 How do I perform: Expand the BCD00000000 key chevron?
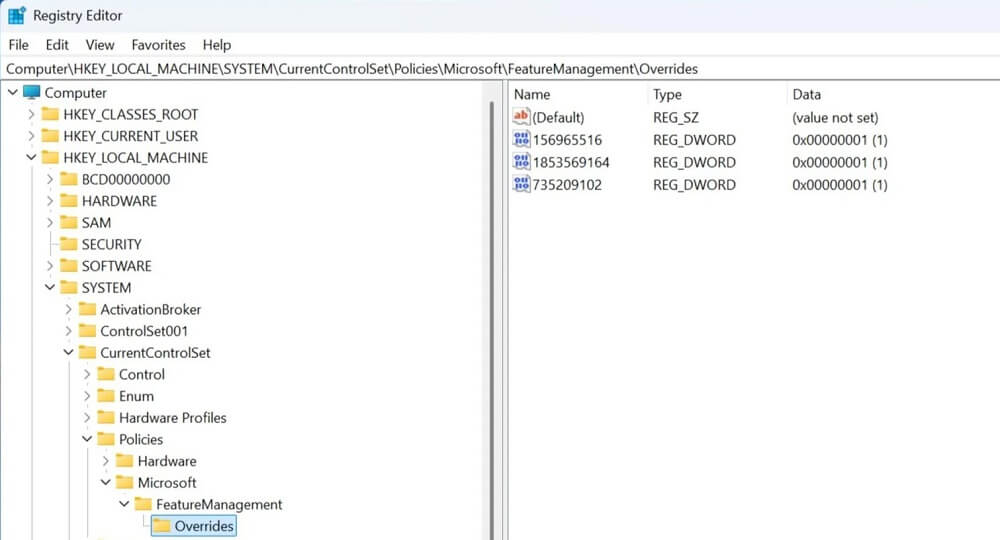tap(50, 179)
